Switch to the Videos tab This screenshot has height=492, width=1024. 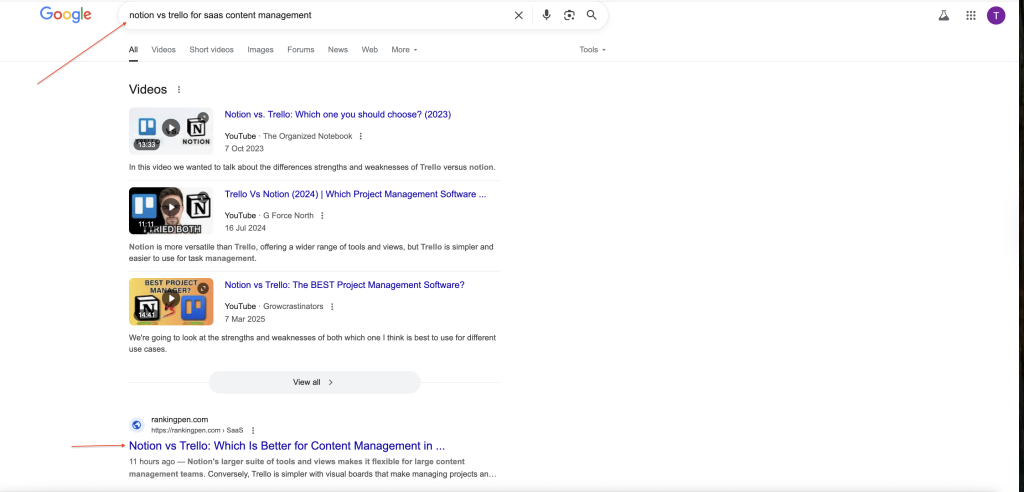tap(163, 50)
